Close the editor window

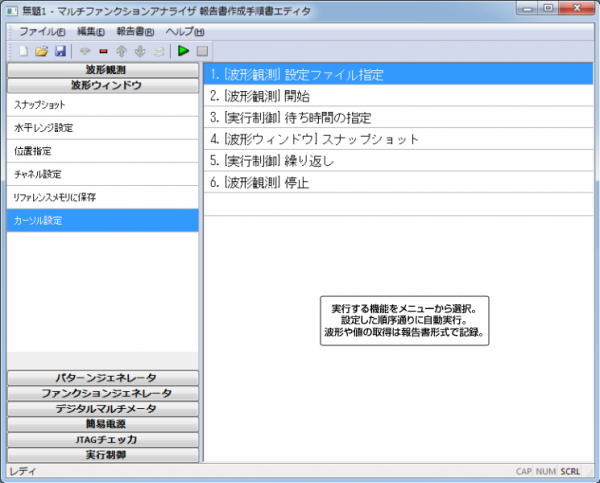(577, 8)
